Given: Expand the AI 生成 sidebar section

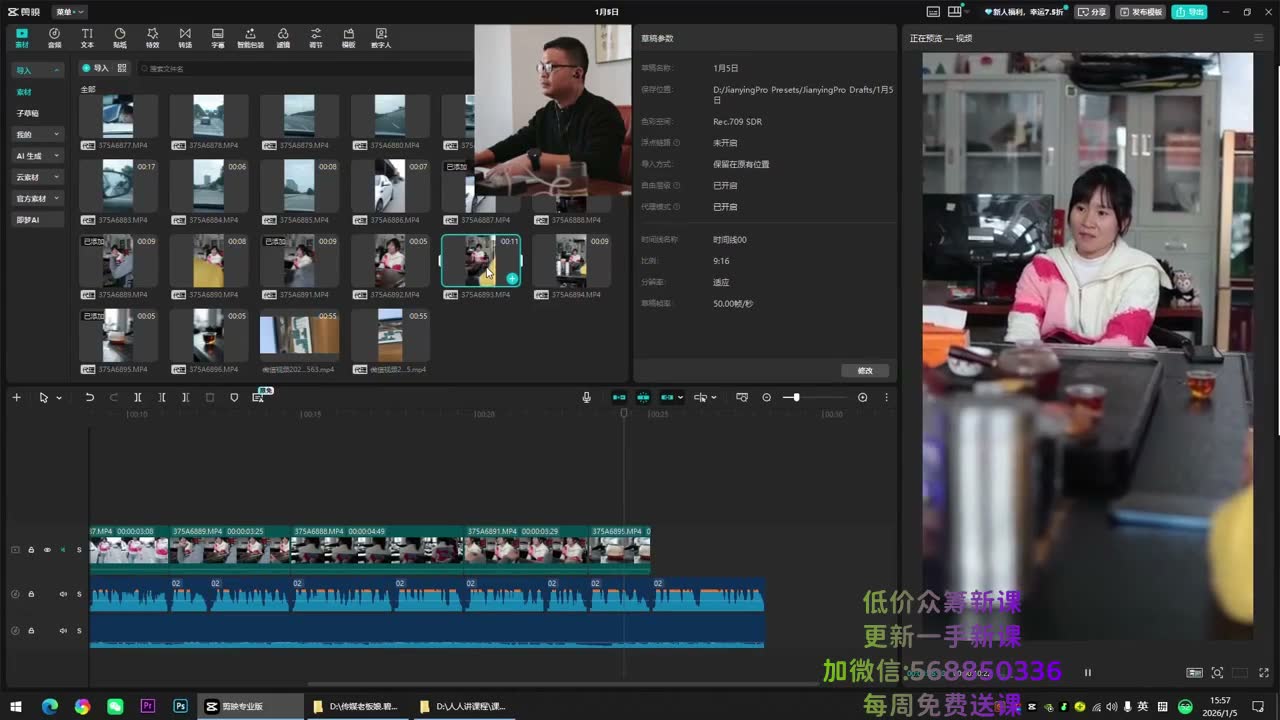Looking at the screenshot, I should [x=38, y=156].
